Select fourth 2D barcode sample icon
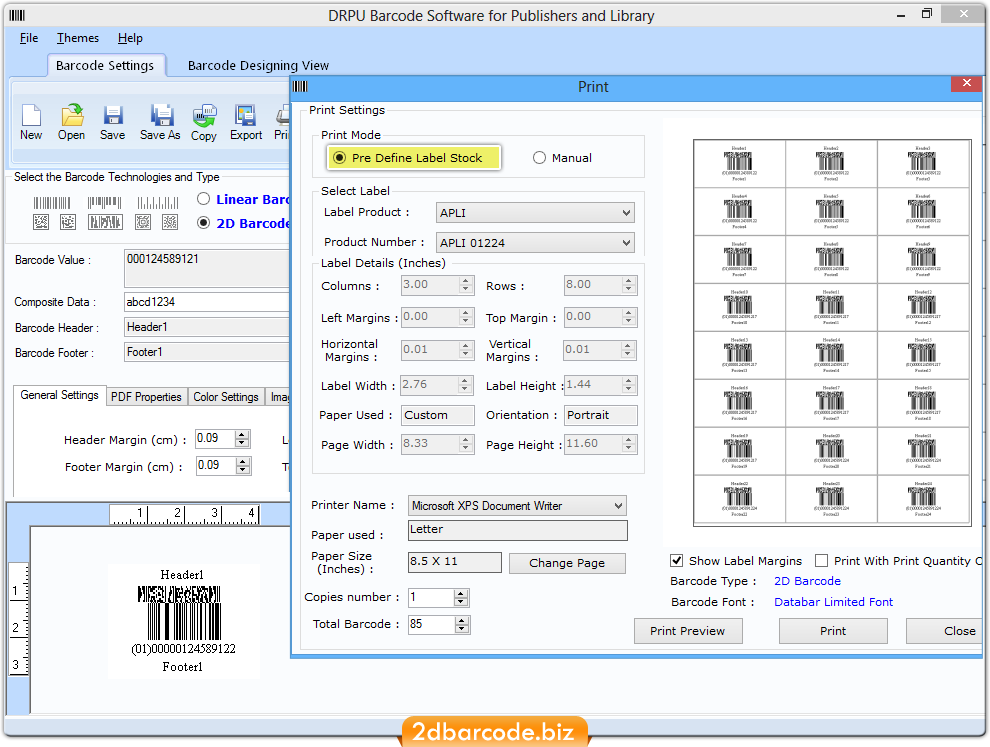This screenshot has width=990, height=747. coord(143,222)
